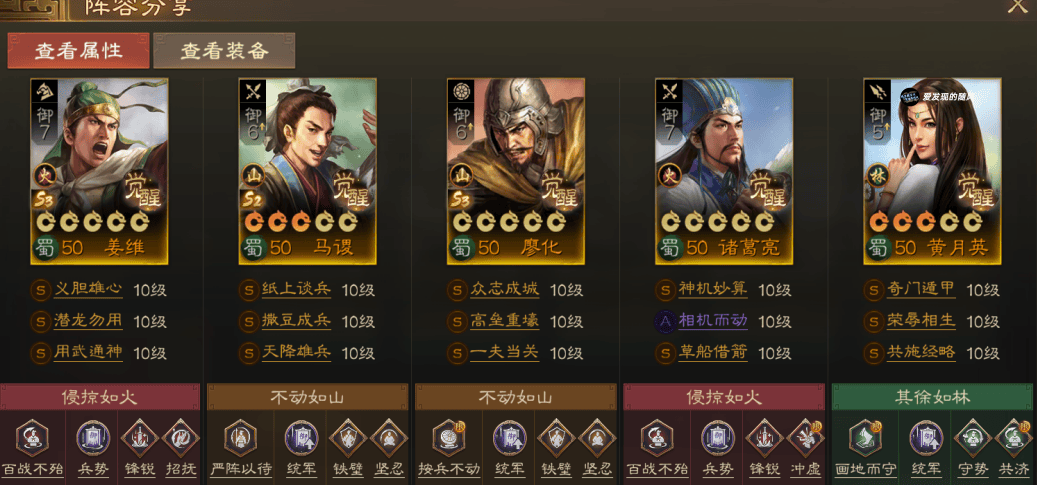
Task: Click the 统军 icon under 马谡
Action: 302,438
